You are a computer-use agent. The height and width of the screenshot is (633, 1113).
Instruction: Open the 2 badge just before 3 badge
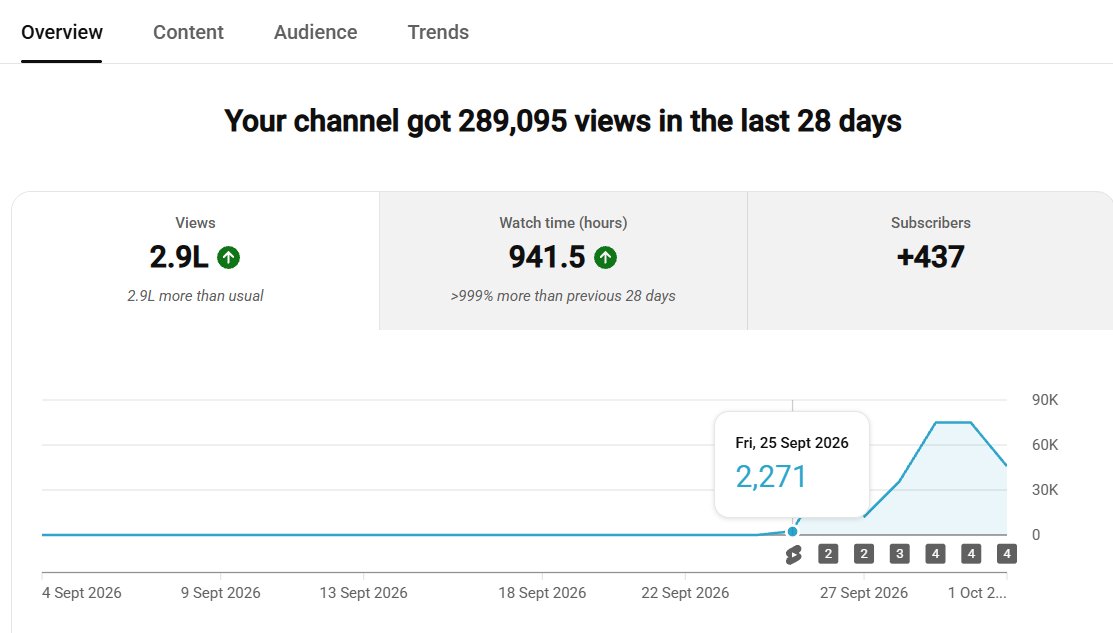[864, 554]
